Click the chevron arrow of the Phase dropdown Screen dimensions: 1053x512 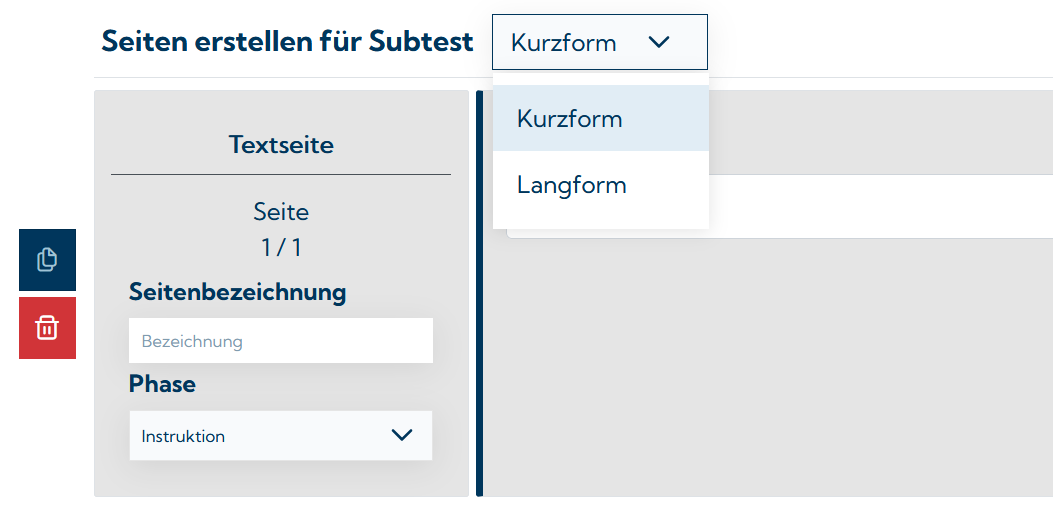tap(402, 435)
